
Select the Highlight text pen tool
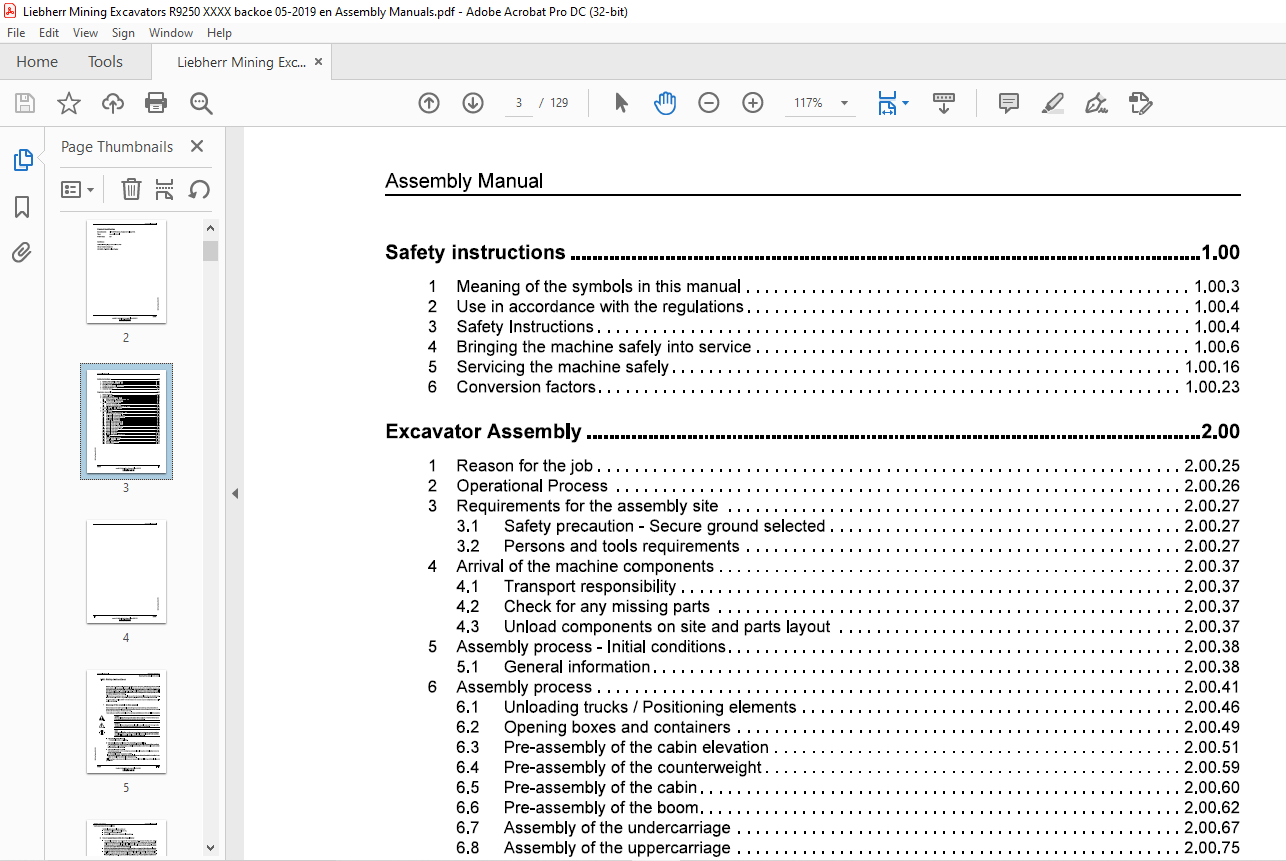pos(1052,103)
